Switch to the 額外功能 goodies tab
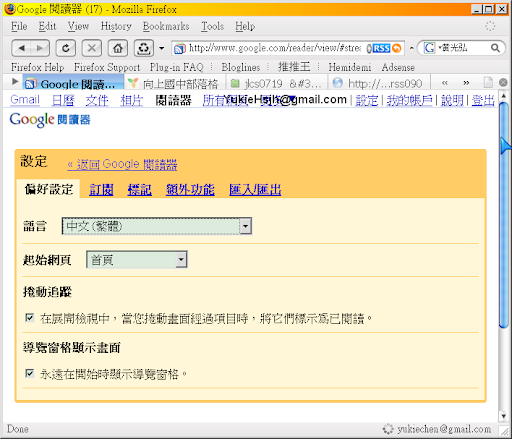512x439 pixels. 190,190
